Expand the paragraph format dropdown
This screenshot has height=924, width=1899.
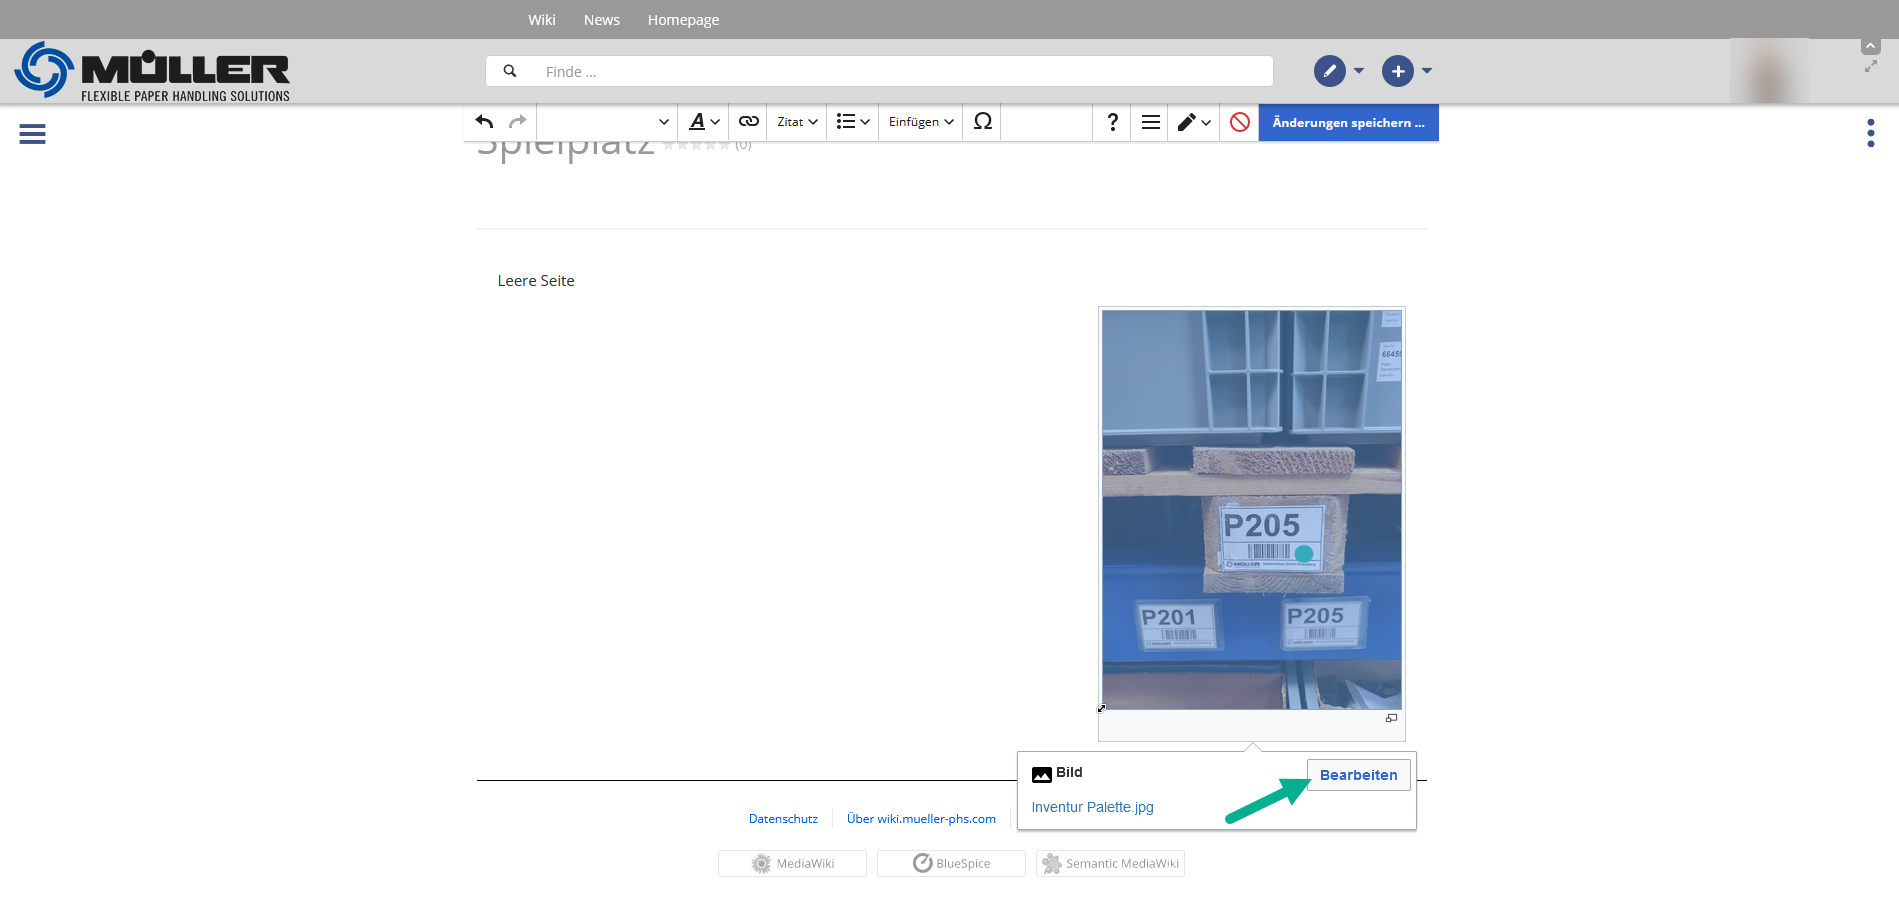[x=607, y=122]
